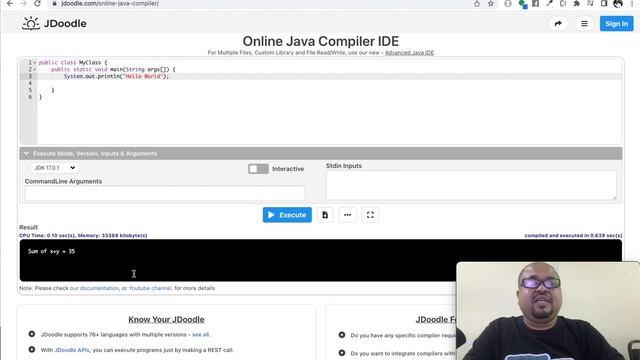Click the browser side panel icon
This screenshot has width=640, height=360.
(604, 3)
